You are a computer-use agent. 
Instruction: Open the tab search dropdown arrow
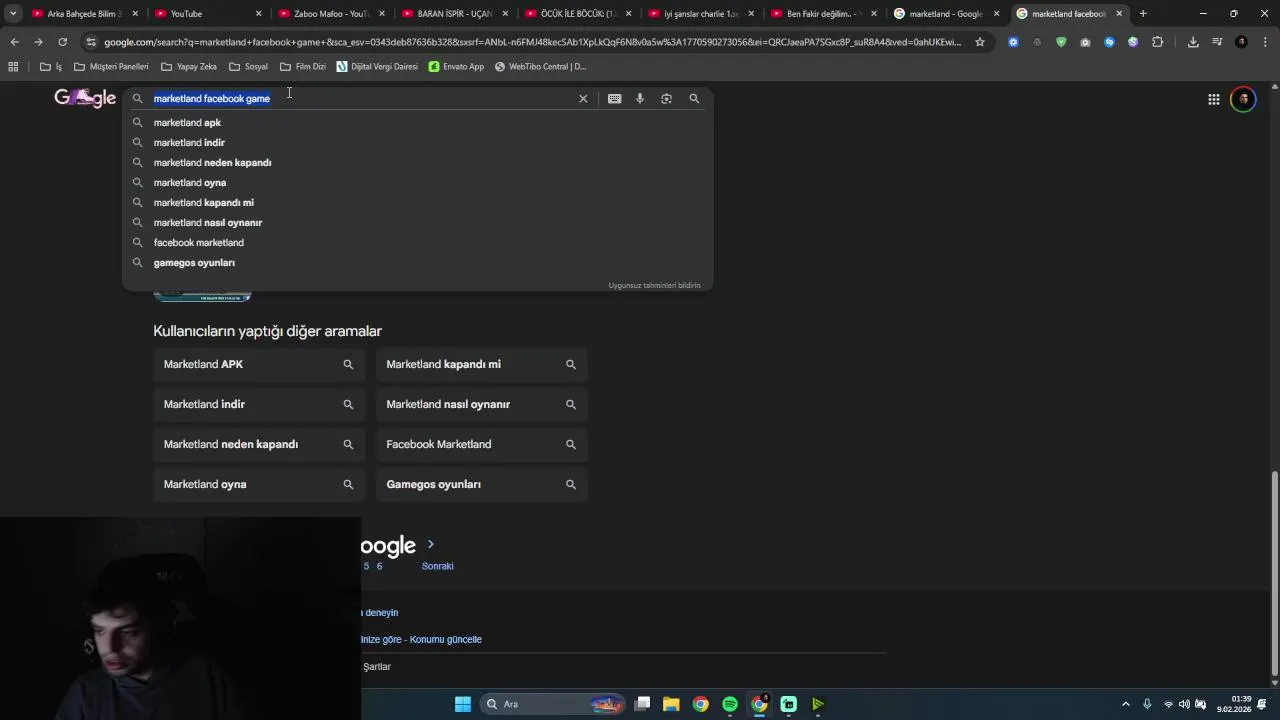13,14
